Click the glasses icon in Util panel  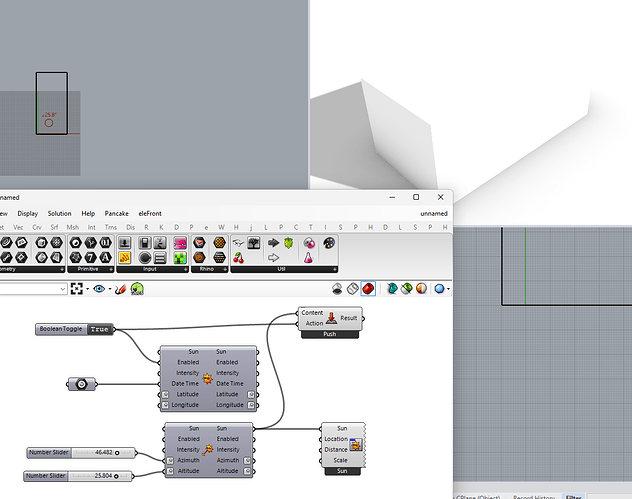[x=238, y=243]
